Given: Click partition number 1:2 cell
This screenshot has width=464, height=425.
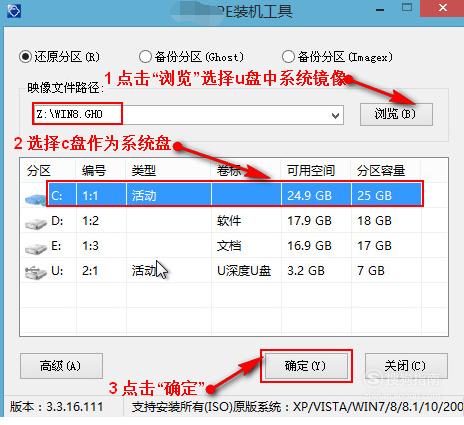Looking at the screenshot, I should (90, 221).
